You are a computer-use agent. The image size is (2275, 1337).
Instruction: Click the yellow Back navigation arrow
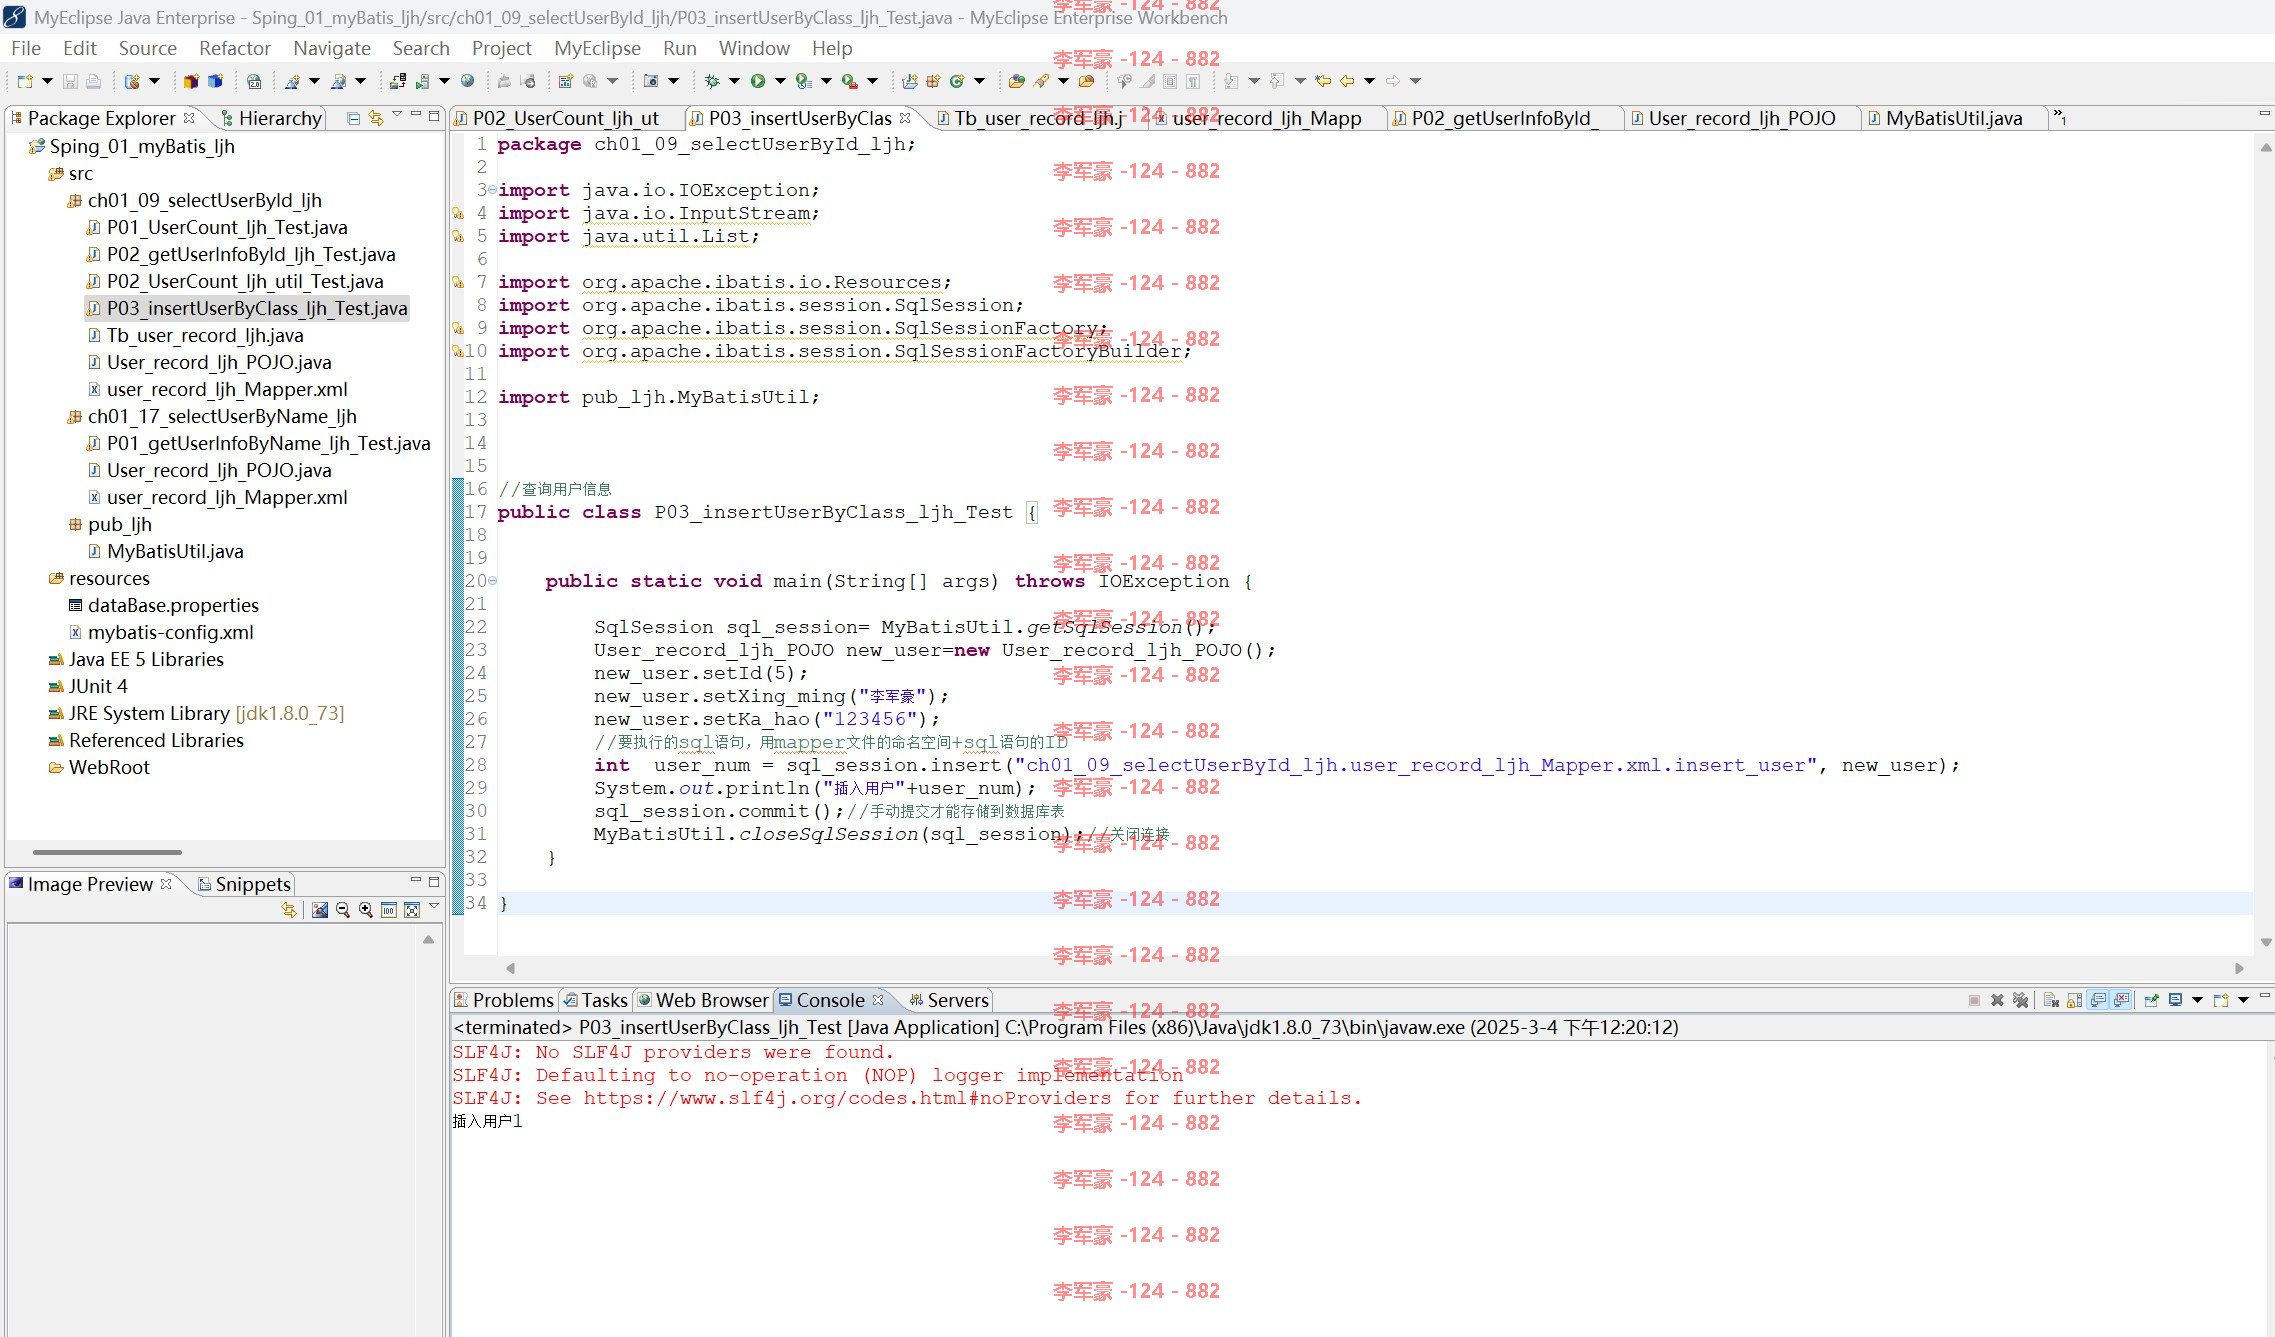click(x=1347, y=81)
